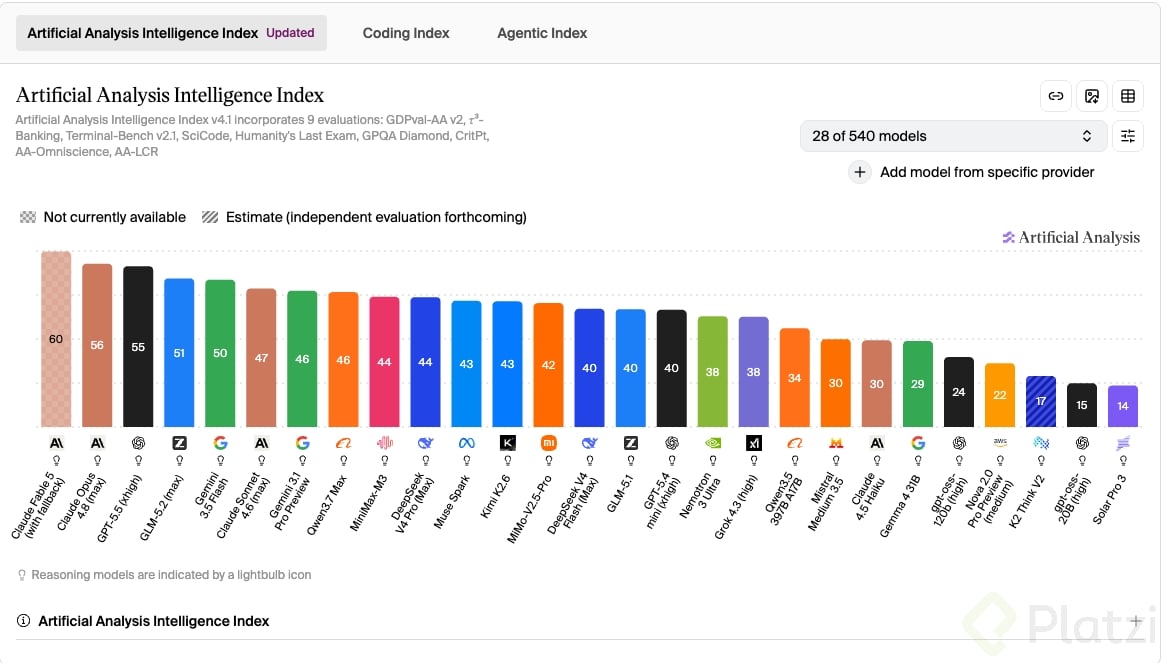Screen dimensions: 1168x663
Task: Click the Anthropic logo under Claude Sonnet 4.6
Action: click(261, 442)
